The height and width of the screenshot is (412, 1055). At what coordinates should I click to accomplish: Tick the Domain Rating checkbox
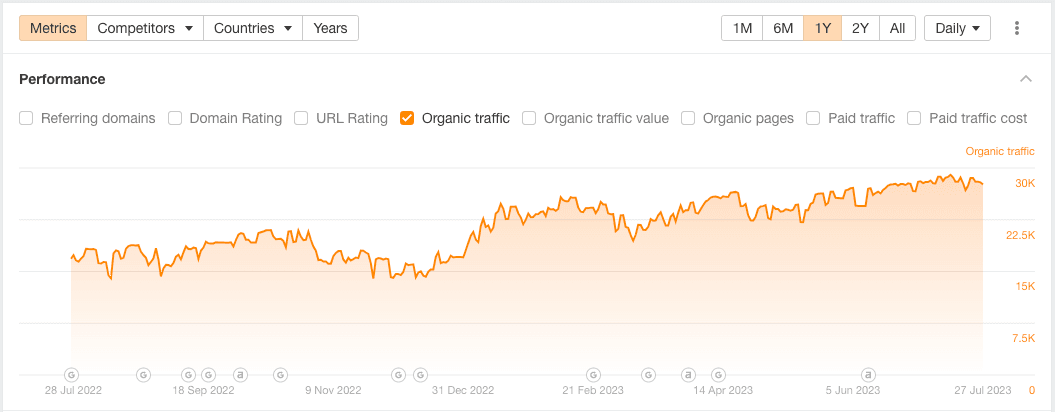coord(175,118)
